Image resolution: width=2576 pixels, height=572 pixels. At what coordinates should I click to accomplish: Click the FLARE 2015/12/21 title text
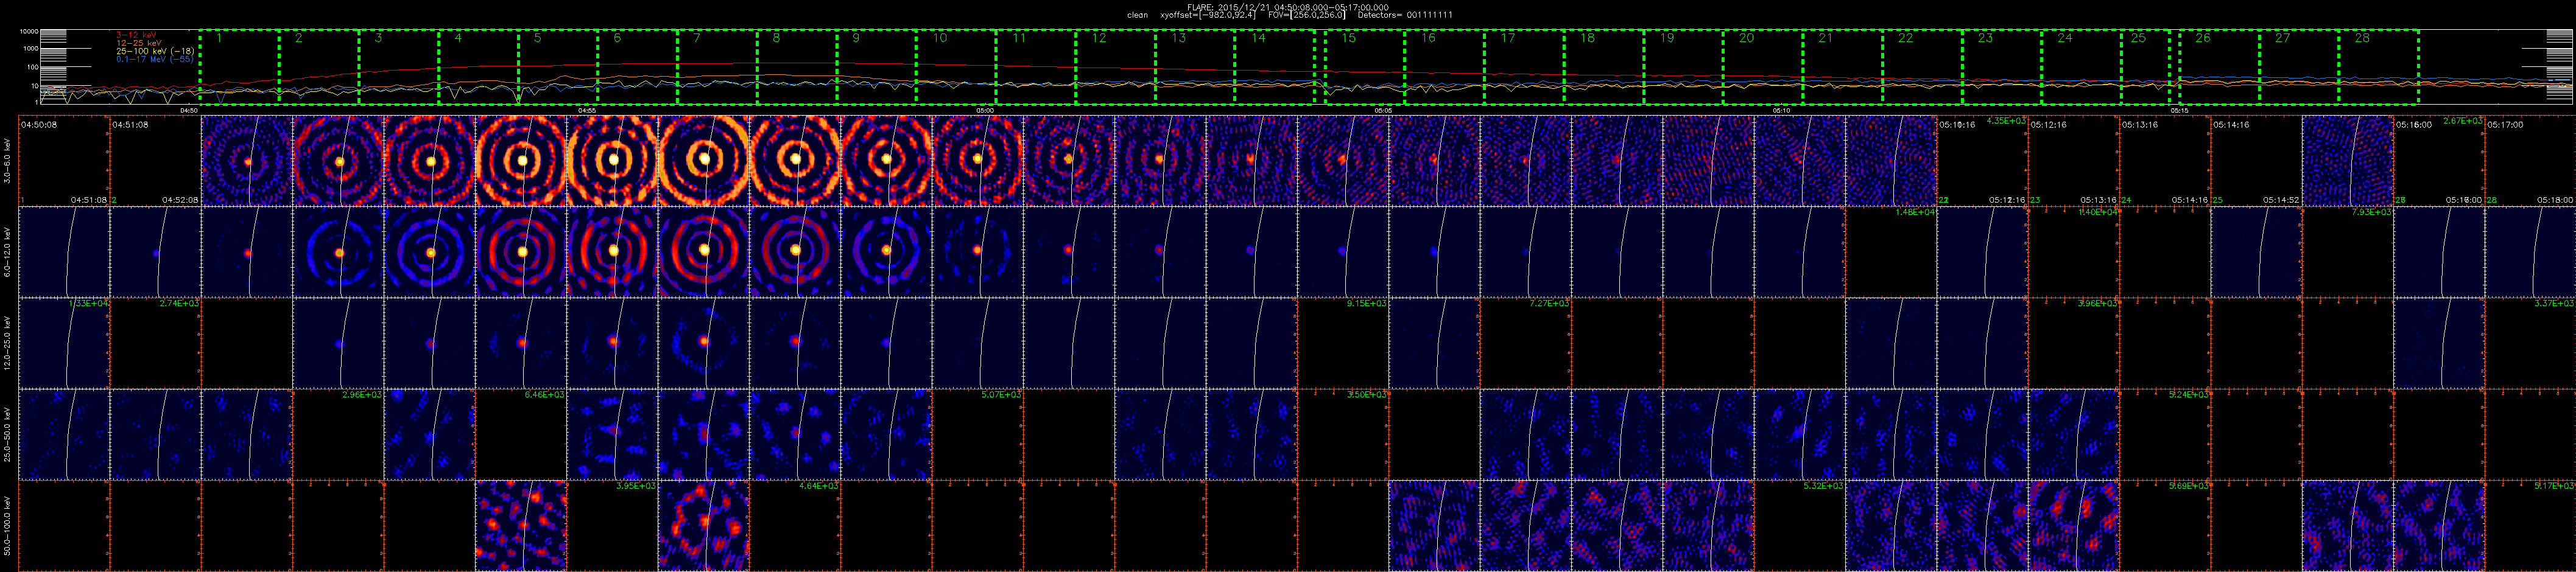tap(1287, 7)
